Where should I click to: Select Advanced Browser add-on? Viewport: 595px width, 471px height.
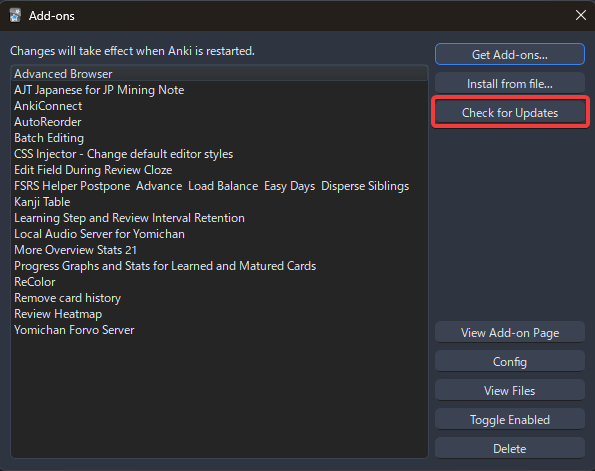click(219, 74)
